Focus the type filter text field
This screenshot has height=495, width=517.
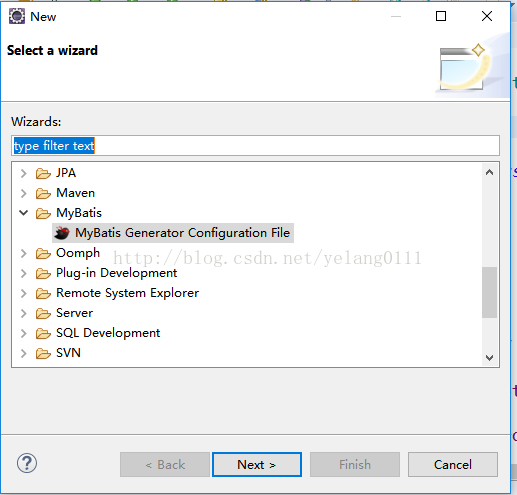[x=255, y=146]
